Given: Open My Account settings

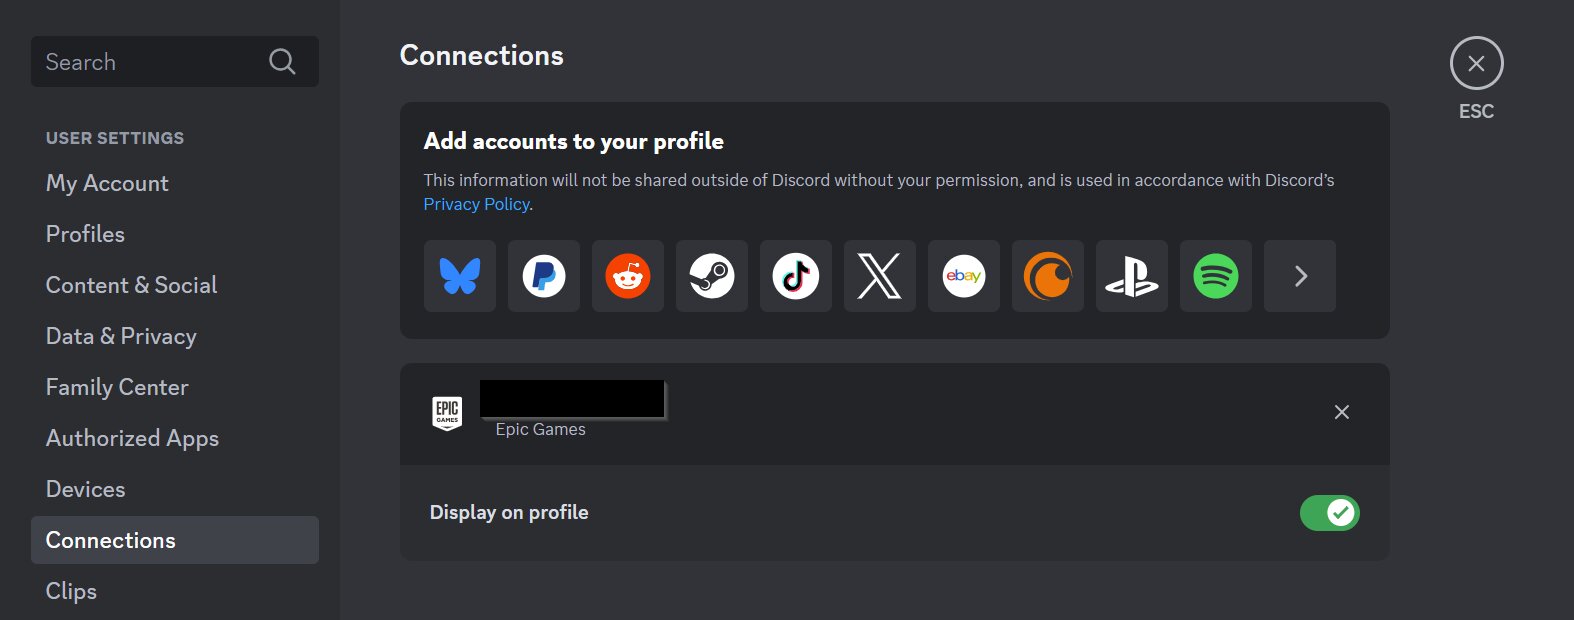Looking at the screenshot, I should [107, 183].
